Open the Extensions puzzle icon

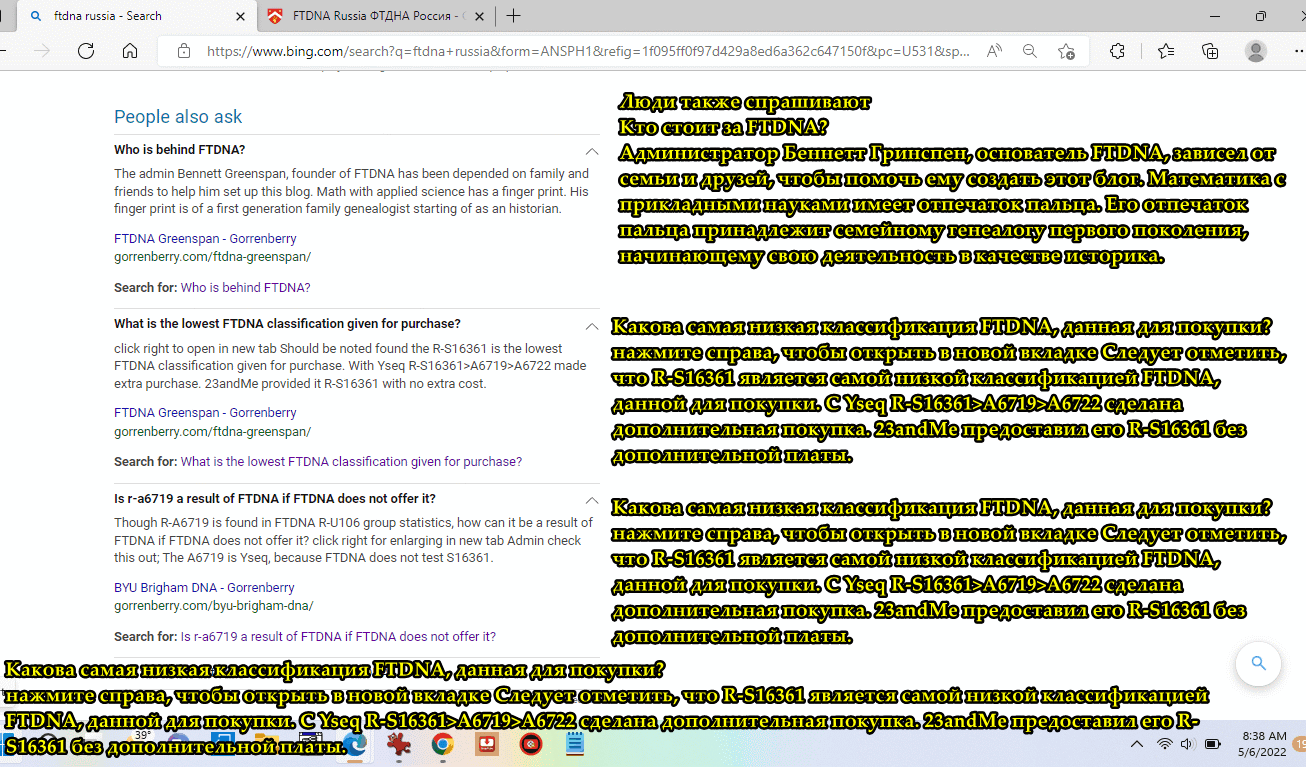1118,51
